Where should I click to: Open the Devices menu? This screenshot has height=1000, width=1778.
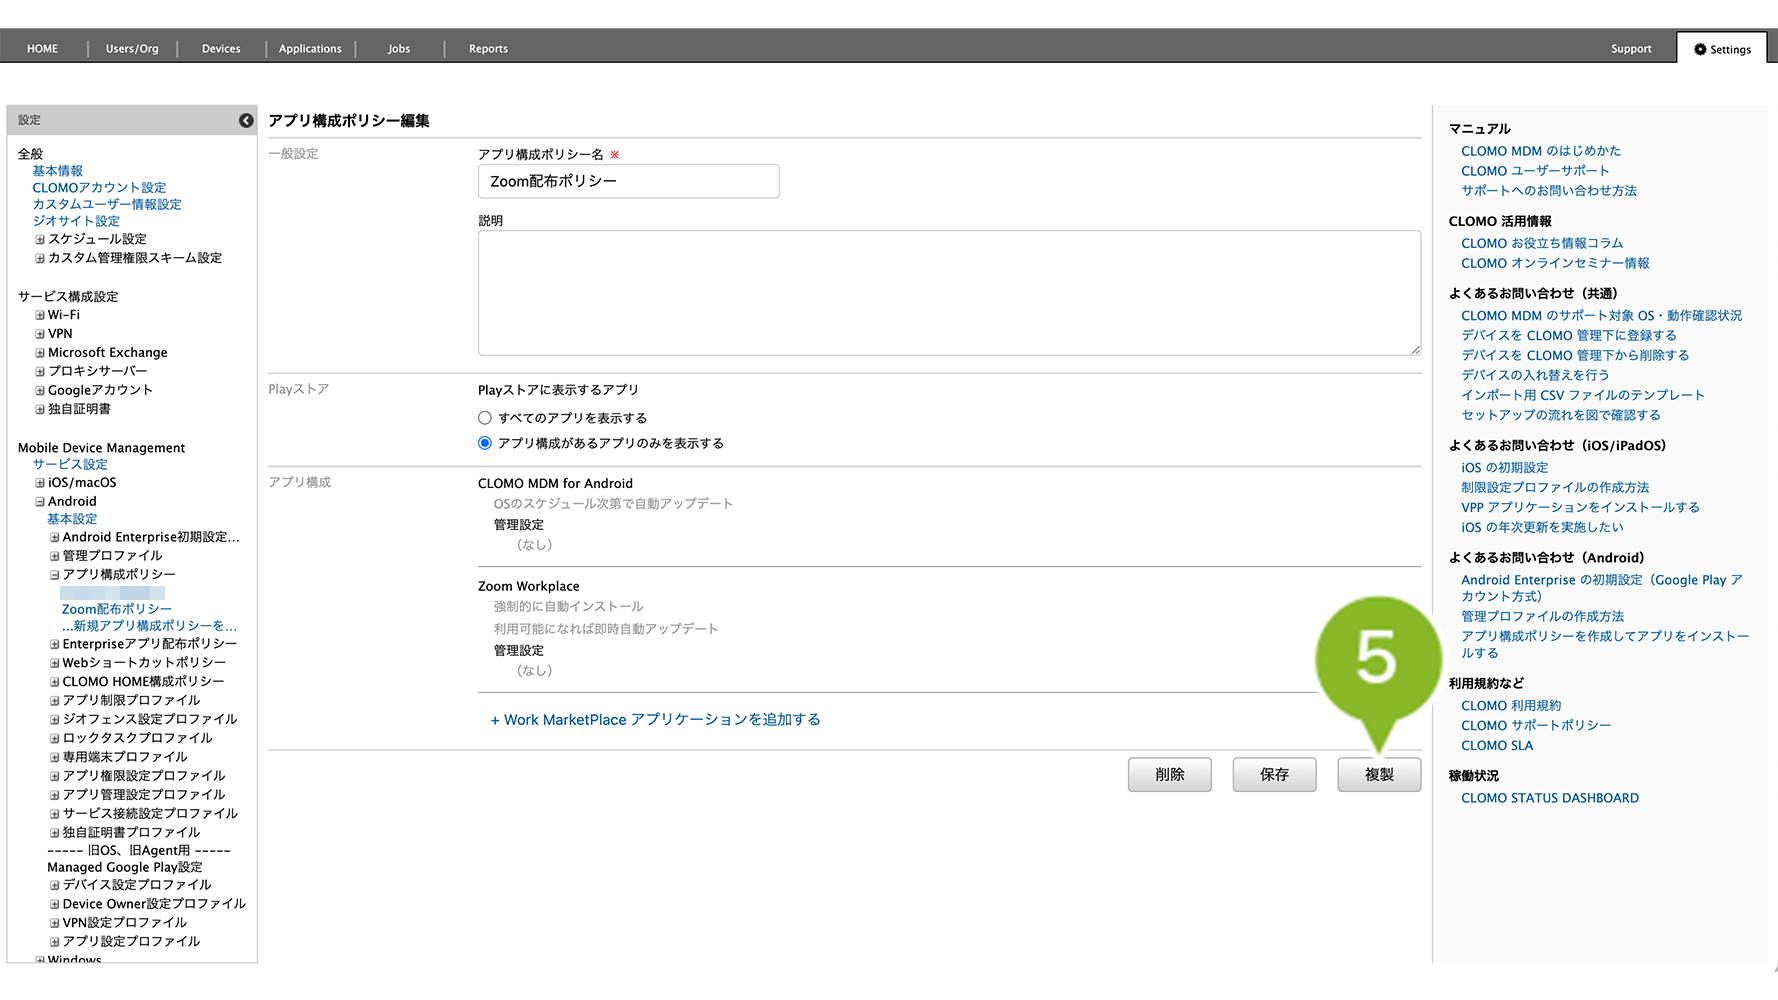tap(221, 48)
